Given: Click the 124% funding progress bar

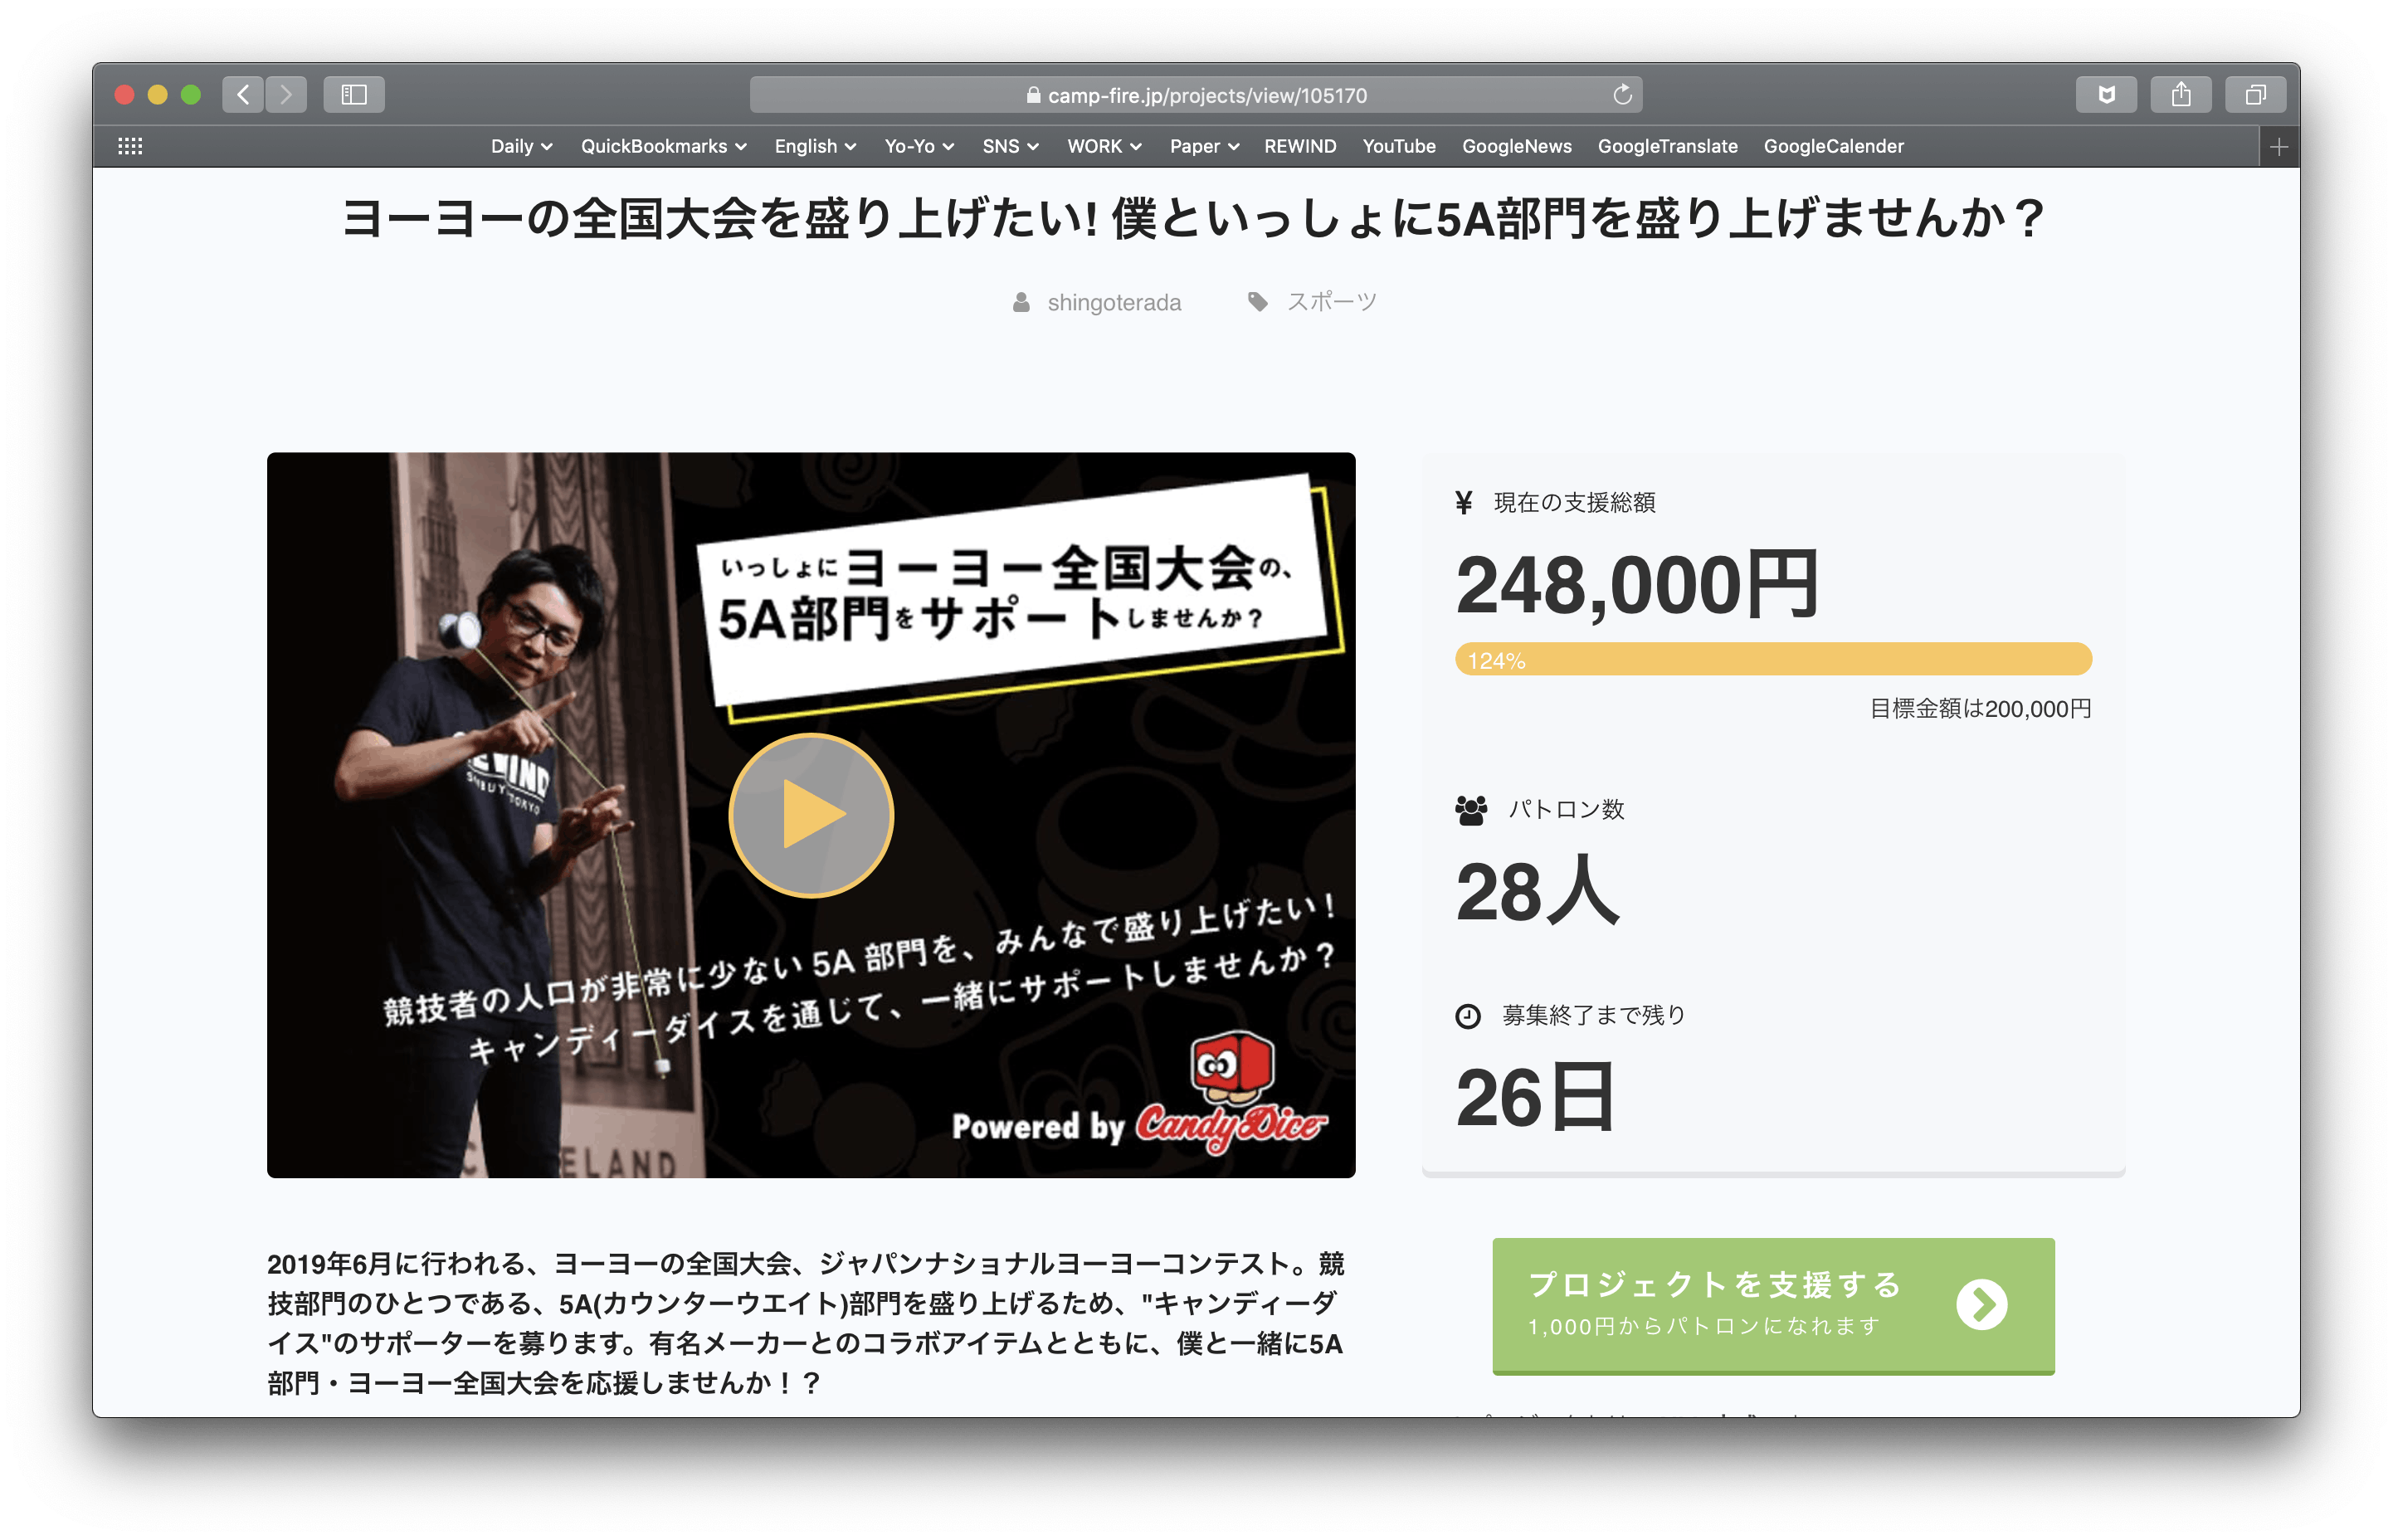Looking at the screenshot, I should (1773, 659).
